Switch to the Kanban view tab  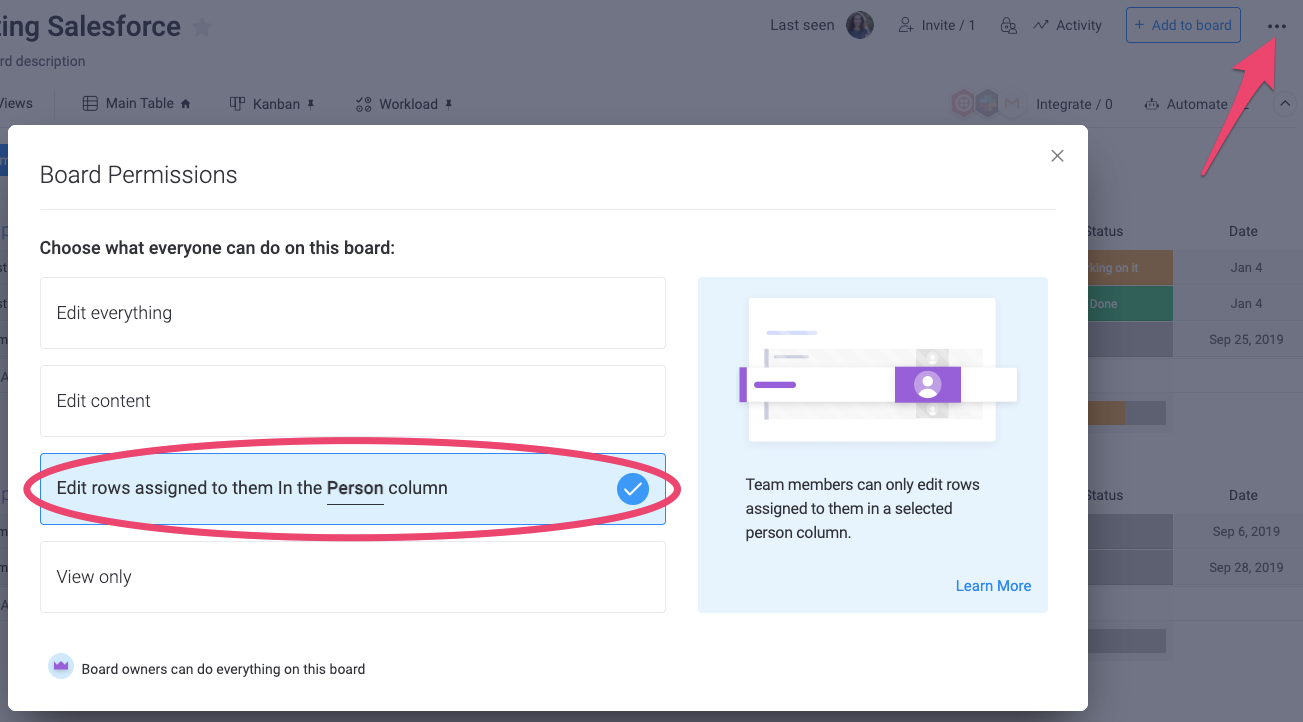coord(272,104)
